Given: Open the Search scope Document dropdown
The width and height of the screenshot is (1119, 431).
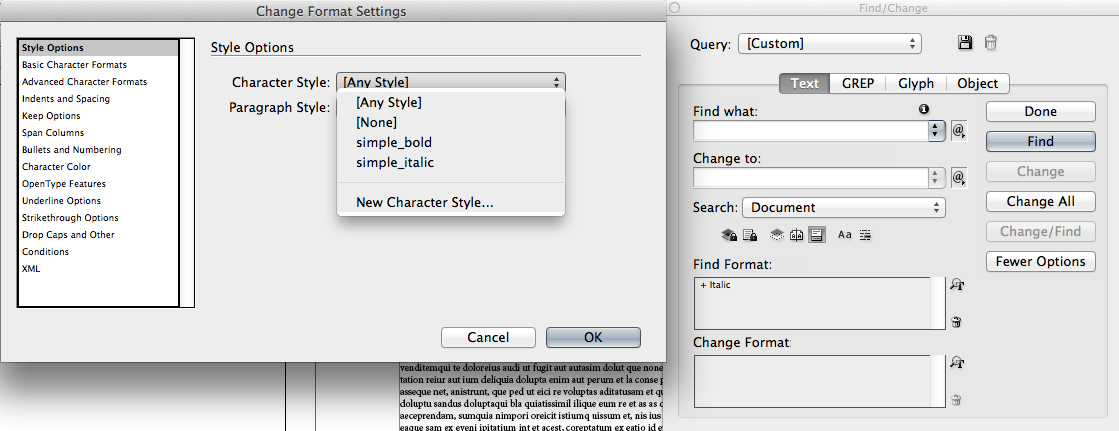Looking at the screenshot, I should [x=843, y=207].
